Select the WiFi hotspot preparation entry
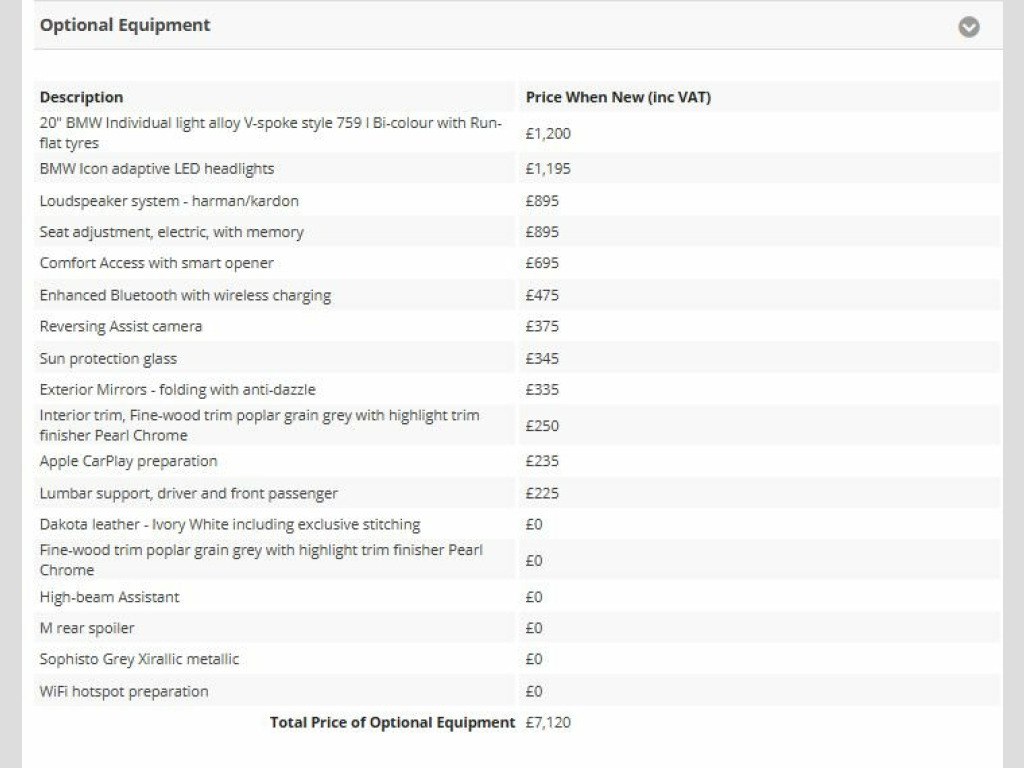 [x=124, y=691]
